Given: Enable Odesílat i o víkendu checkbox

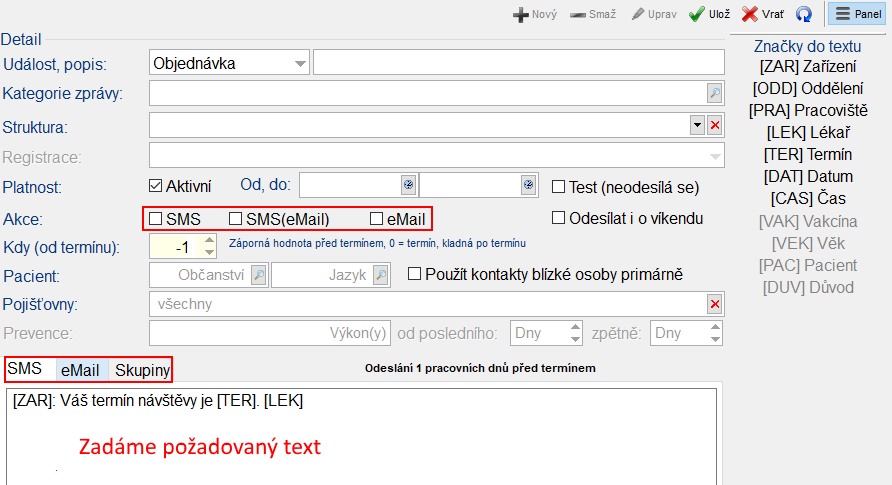Looking at the screenshot, I should [559, 218].
